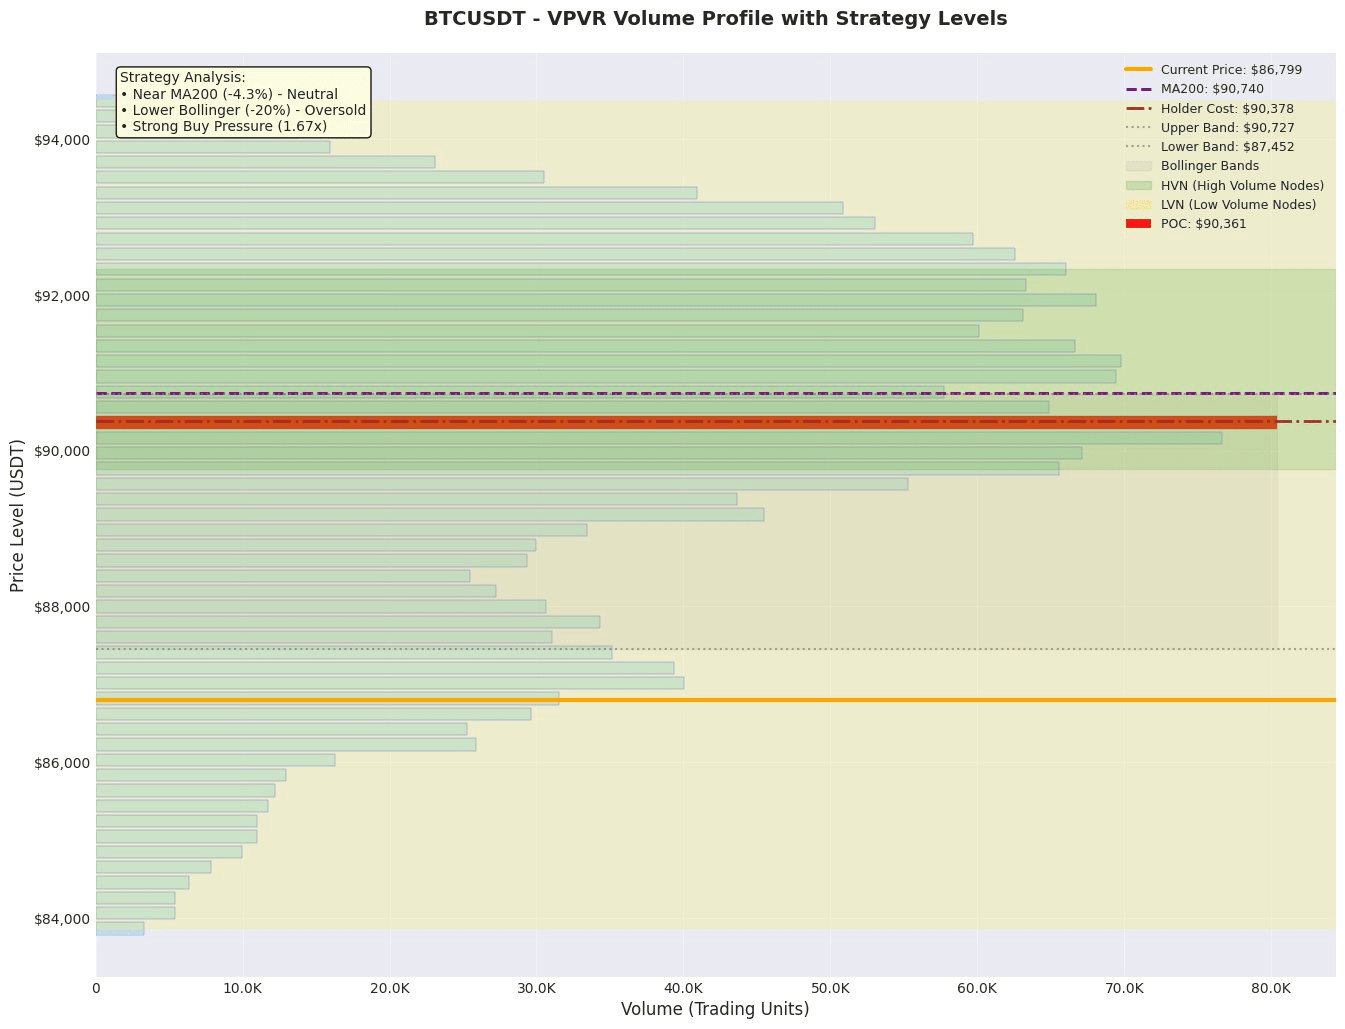This screenshot has width=1345, height=1029.
Task: Click the Bollinger Bands legend label
Action: pyautogui.click(x=1210, y=166)
